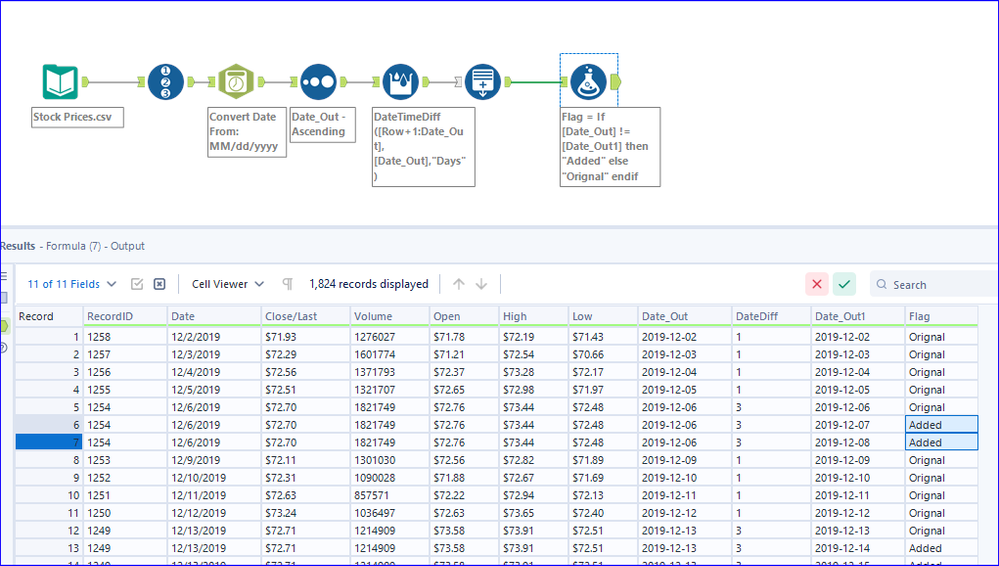Click the Date cell 12/9/2019
The height and width of the screenshot is (566, 999).
[x=214, y=460]
